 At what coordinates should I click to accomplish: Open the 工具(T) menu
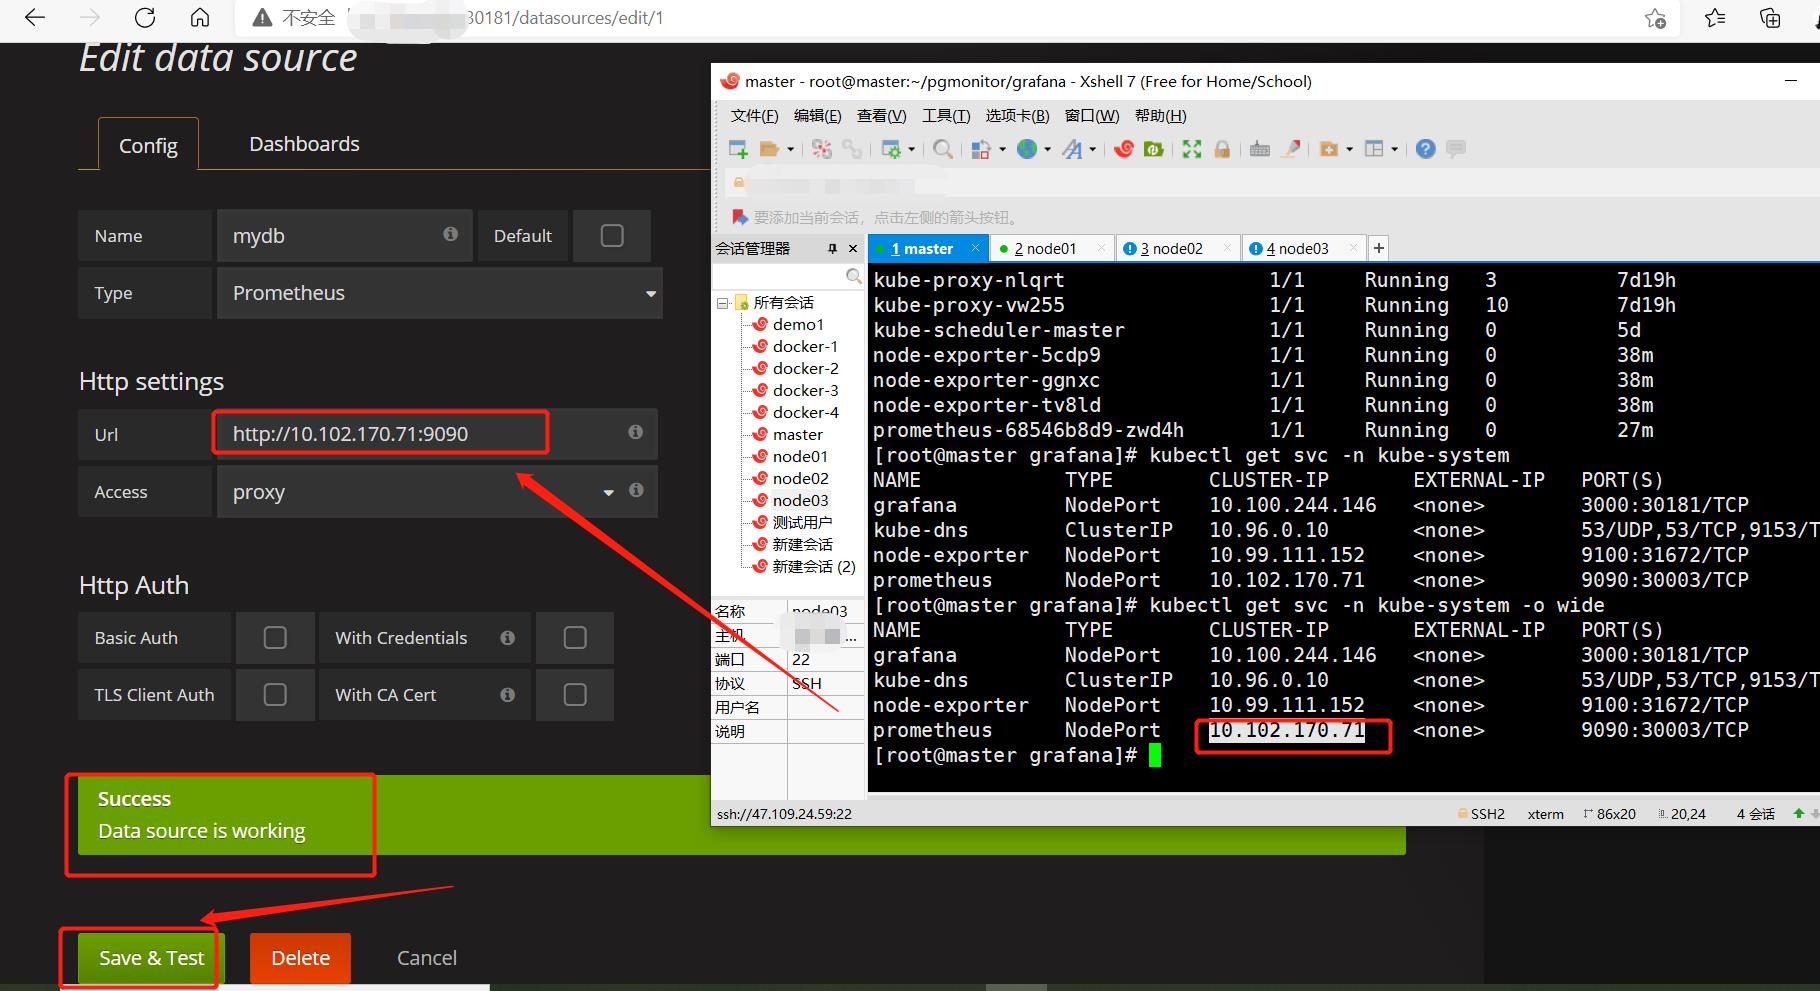[x=946, y=116]
